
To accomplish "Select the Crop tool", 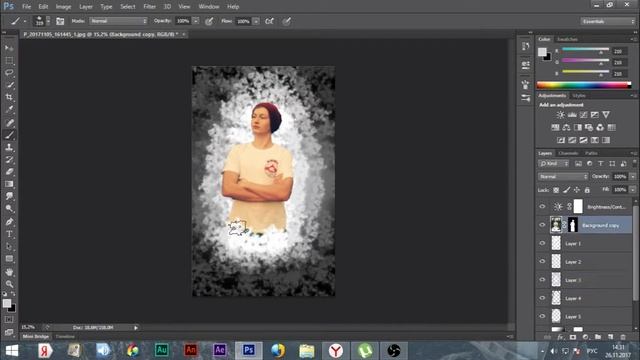I will 9,97.
